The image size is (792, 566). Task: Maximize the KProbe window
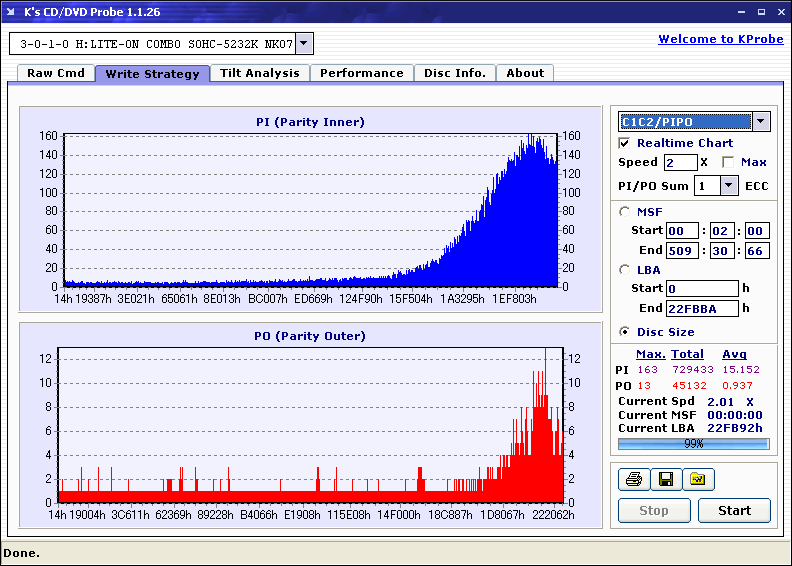[x=761, y=12]
